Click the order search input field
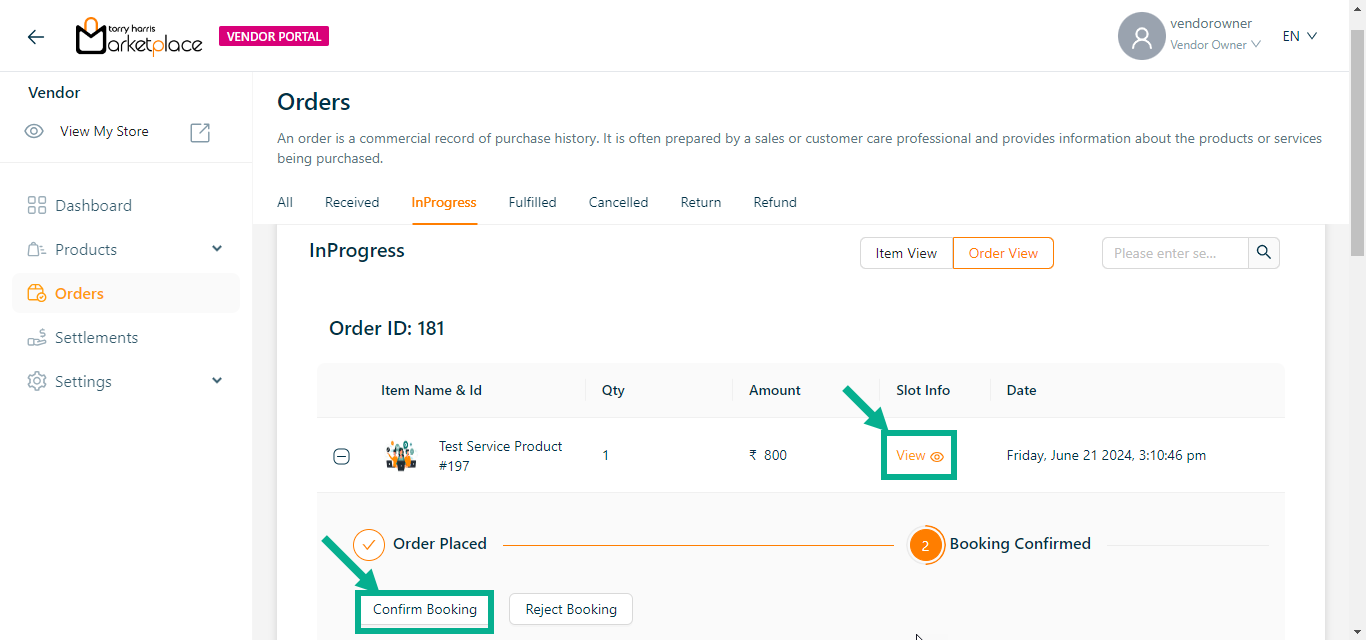The height and width of the screenshot is (640, 1366). pyautogui.click(x=1174, y=253)
